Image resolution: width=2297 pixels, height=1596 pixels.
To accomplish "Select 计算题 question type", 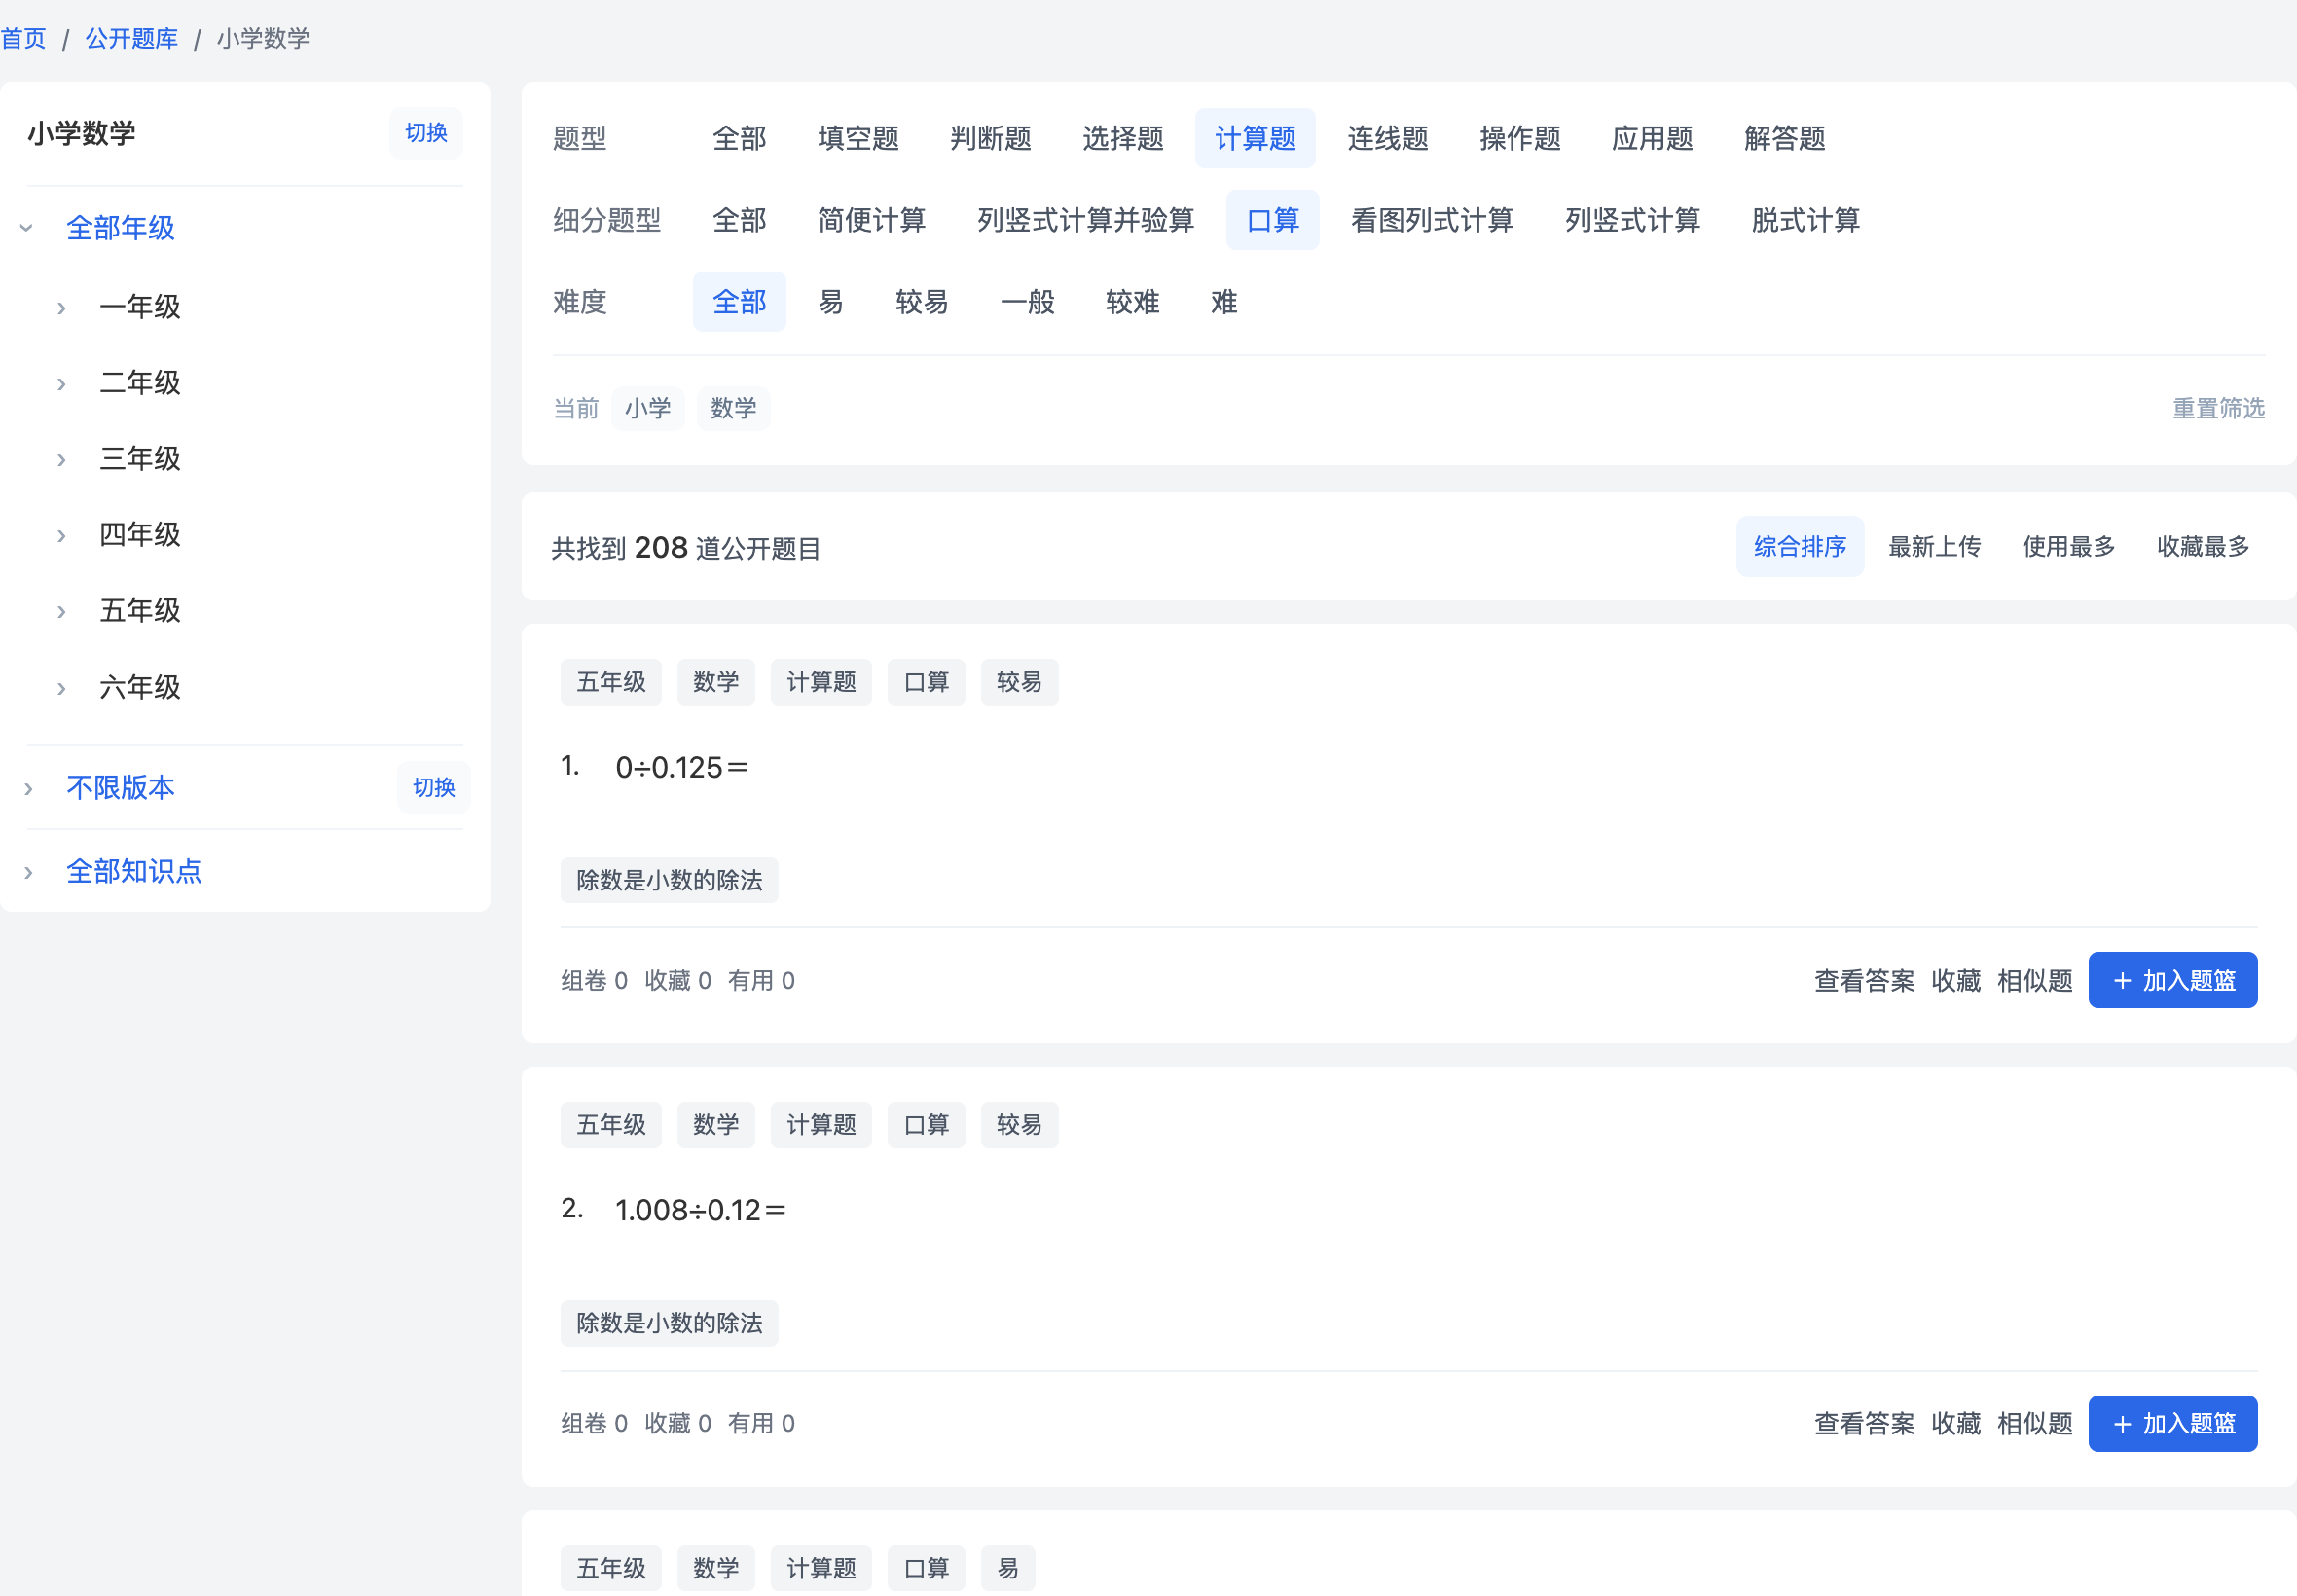I will tap(1255, 138).
